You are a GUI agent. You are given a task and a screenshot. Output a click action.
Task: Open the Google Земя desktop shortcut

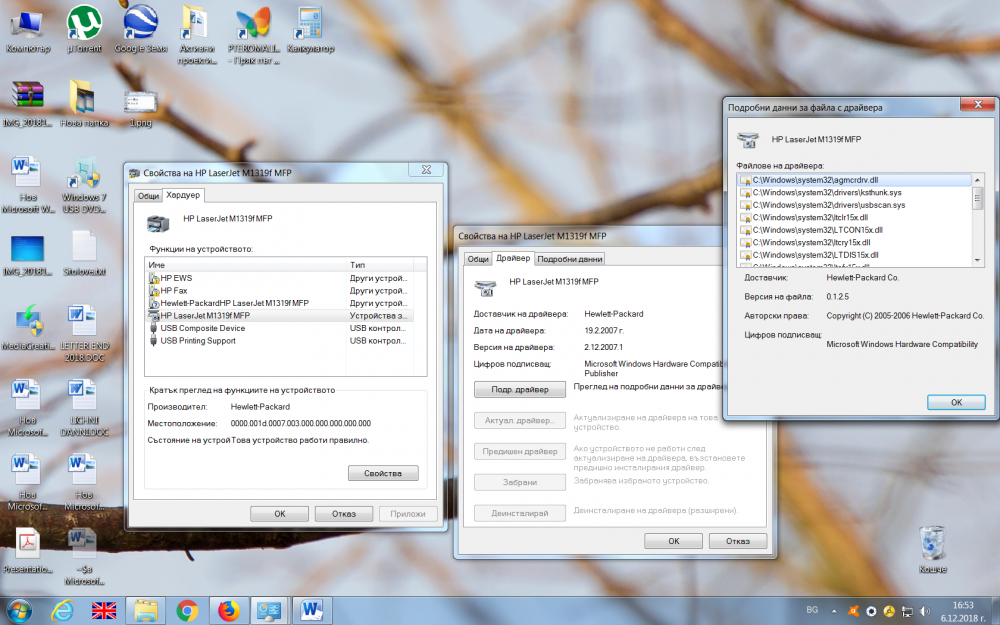click(140, 30)
